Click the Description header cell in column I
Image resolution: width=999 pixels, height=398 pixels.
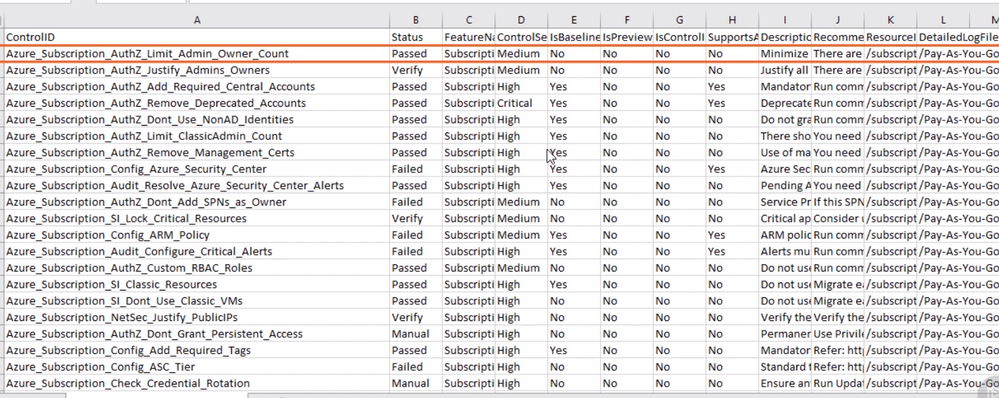tap(785, 38)
